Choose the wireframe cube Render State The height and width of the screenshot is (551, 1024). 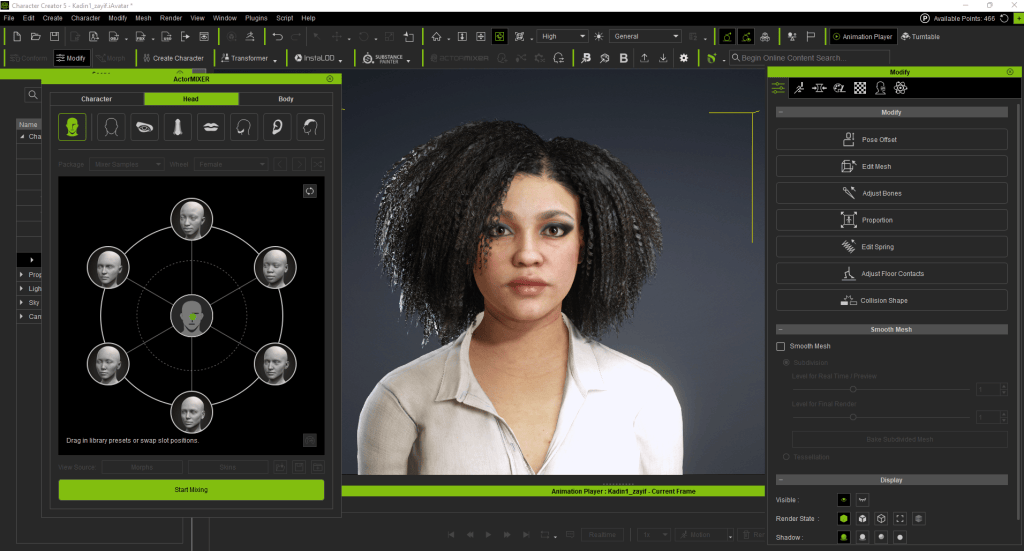point(881,518)
